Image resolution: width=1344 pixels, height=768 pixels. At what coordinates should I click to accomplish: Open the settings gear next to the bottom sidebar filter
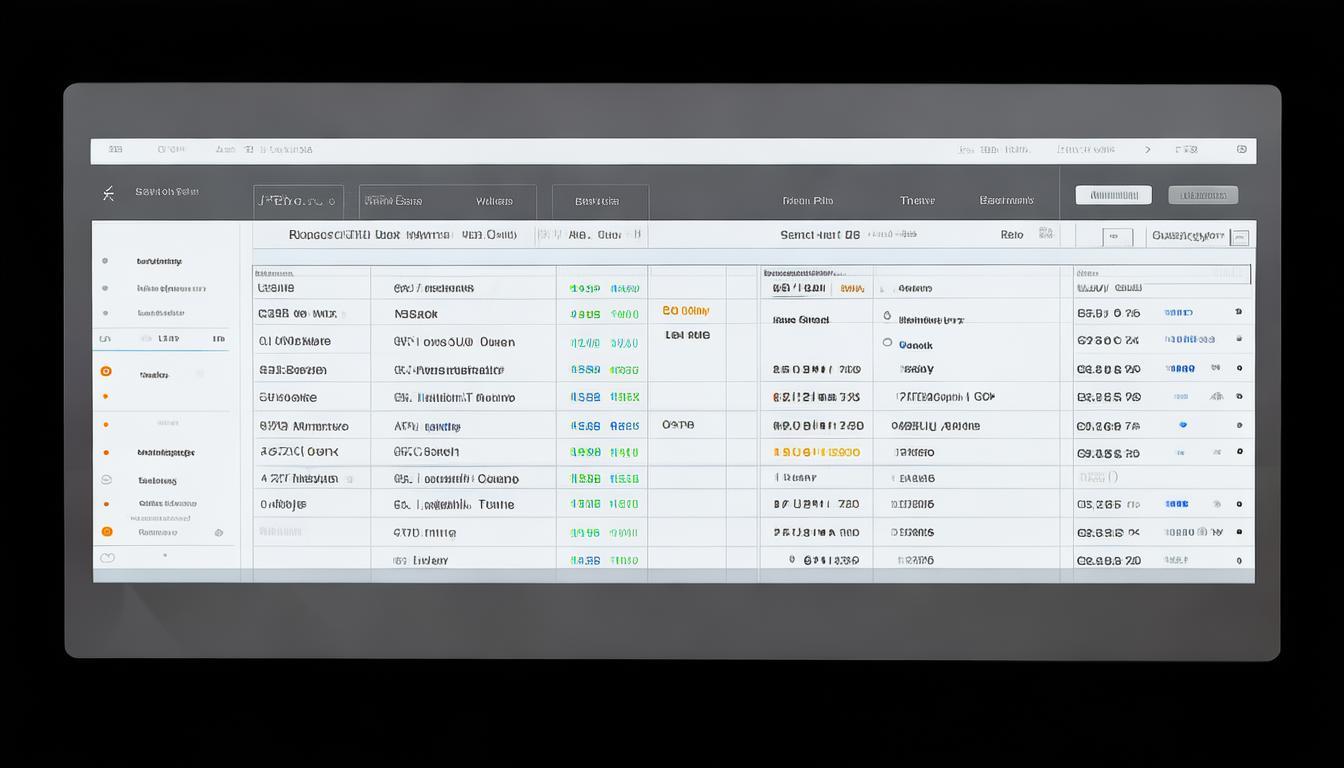click(218, 531)
